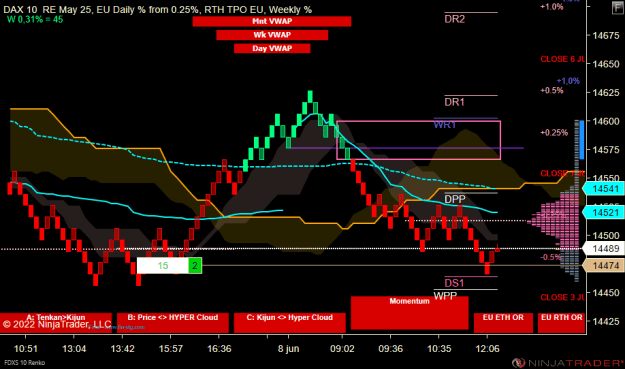This screenshot has height=369, width=625.
Task: Click the 09:02 time axis label
Action: tap(342, 349)
